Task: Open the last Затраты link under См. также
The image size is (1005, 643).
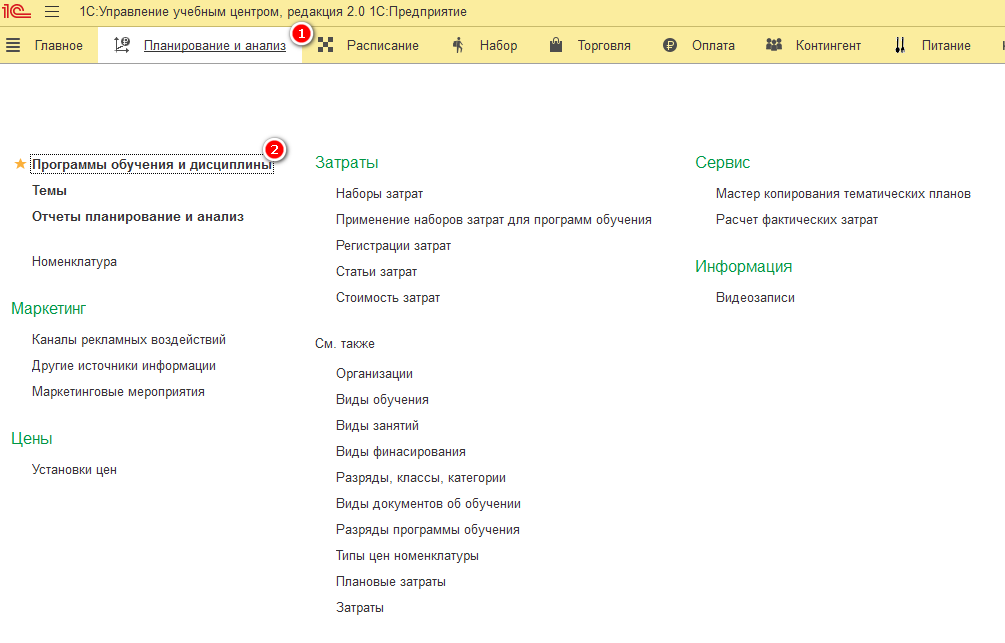Action: click(360, 608)
